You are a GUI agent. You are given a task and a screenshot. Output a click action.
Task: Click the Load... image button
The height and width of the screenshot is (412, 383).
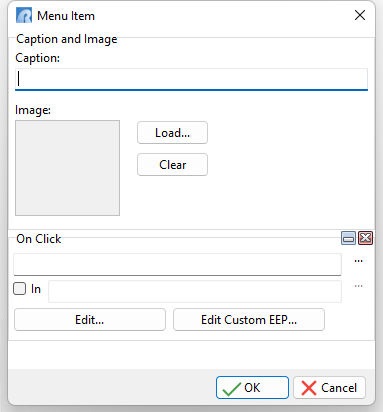point(172,133)
